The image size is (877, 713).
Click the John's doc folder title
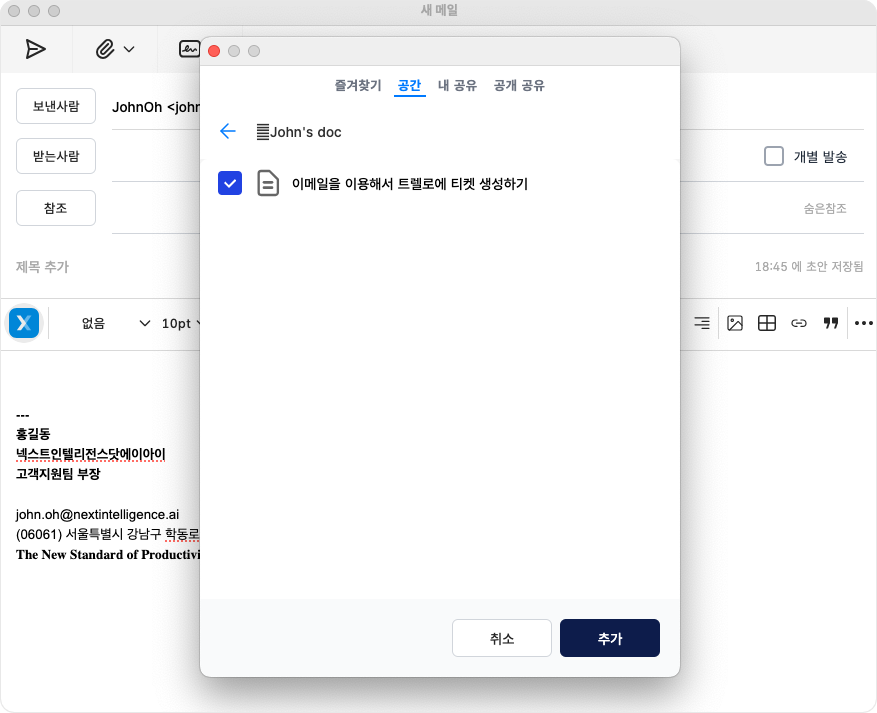pos(305,132)
